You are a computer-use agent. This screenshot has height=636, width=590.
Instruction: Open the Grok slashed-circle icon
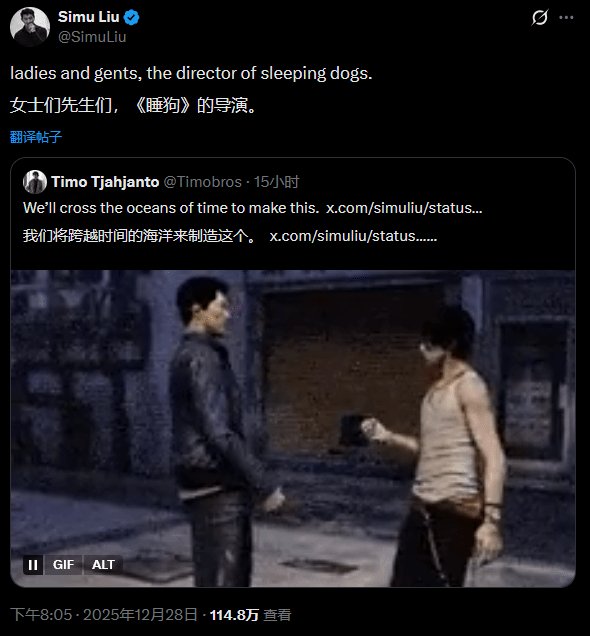coord(539,17)
